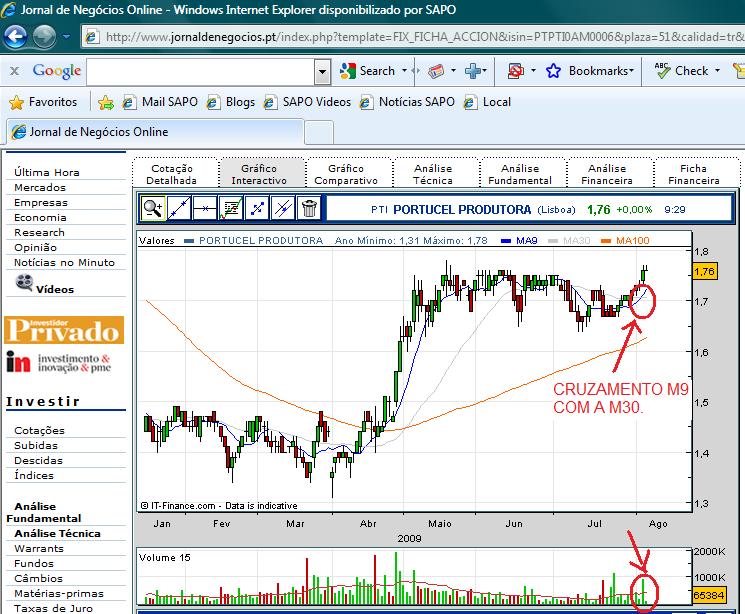Click the browser Back arrow button

tap(15, 37)
